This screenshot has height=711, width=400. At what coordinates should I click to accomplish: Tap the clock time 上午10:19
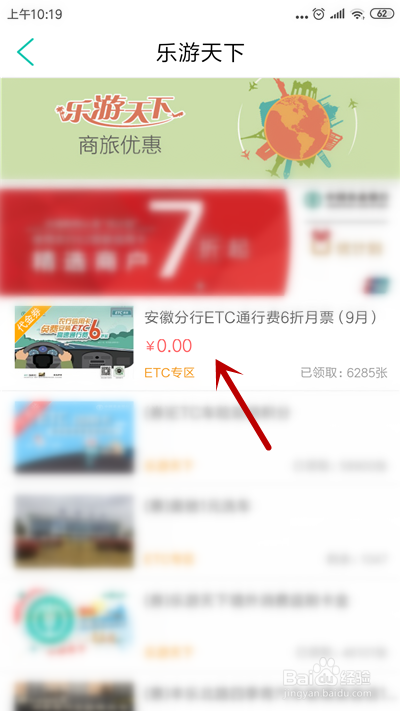(x=35, y=15)
